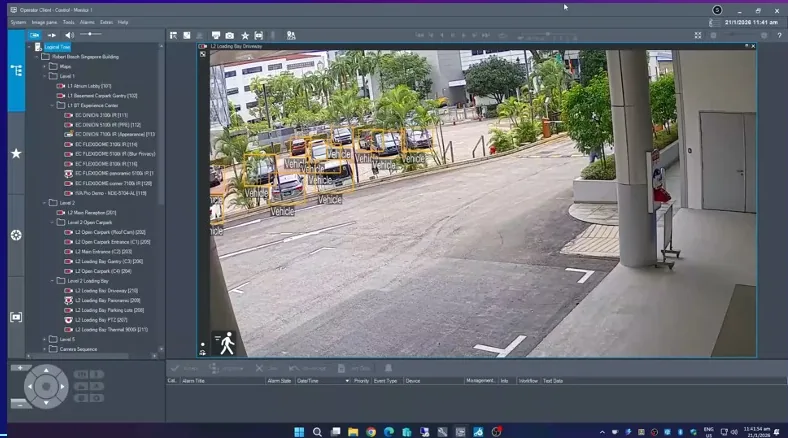Collapse the L1 BT Experience Center folder
The image size is (788, 438).
pyautogui.click(x=52, y=105)
